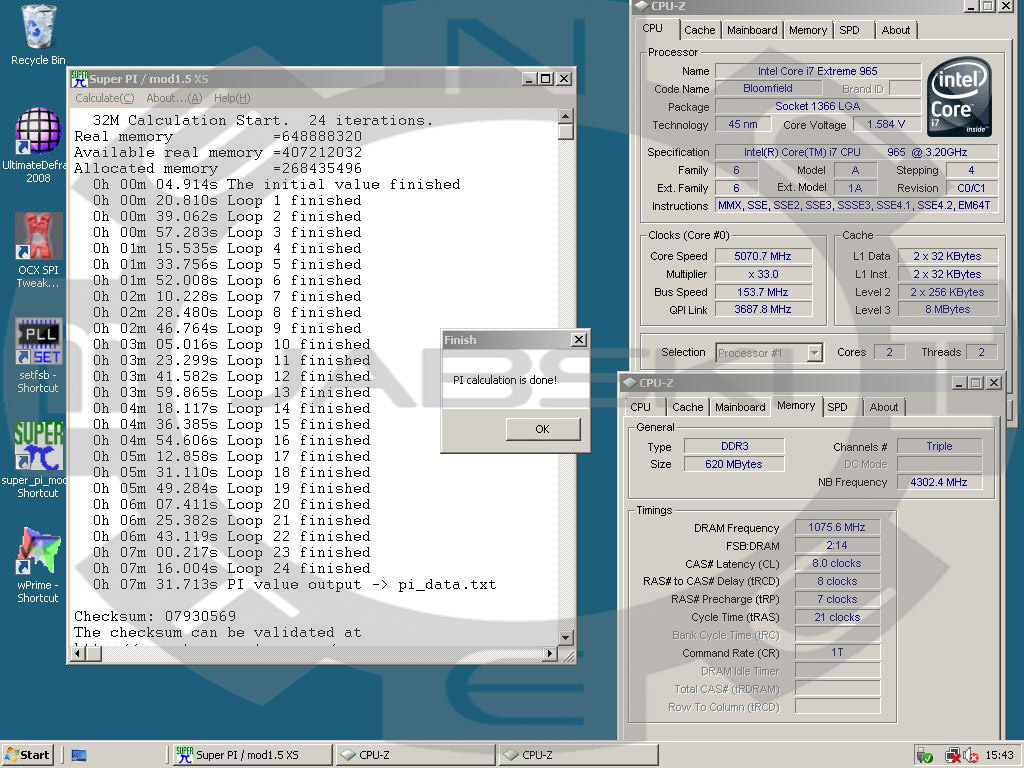
Task: Expand Processor #1 selection dropdown
Action: tap(814, 353)
